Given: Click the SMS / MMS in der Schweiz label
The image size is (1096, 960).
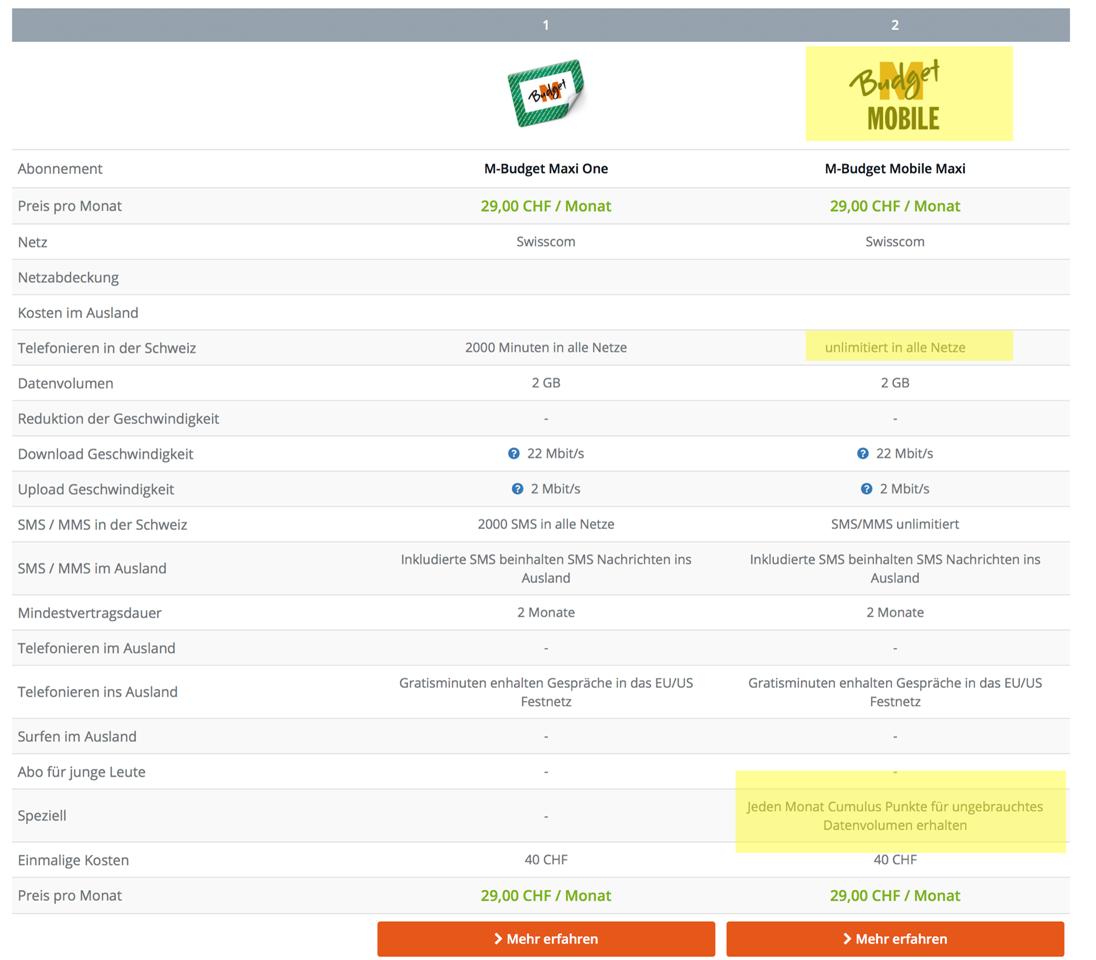Looking at the screenshot, I should (x=103, y=525).
